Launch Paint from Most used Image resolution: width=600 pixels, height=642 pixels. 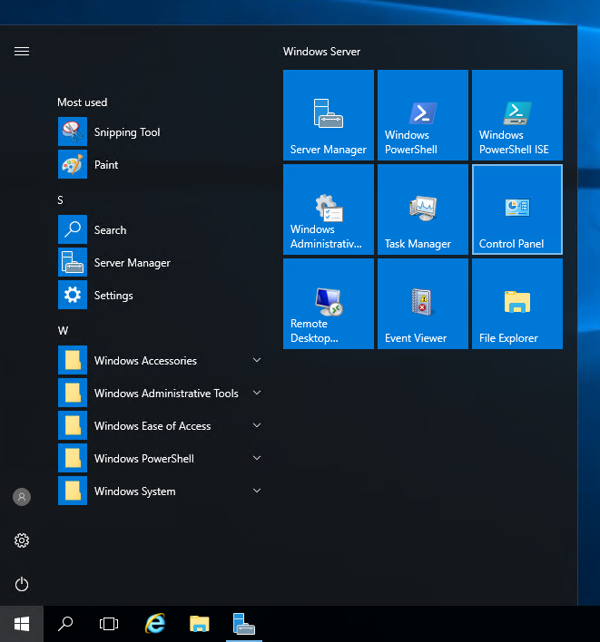click(x=160, y=165)
